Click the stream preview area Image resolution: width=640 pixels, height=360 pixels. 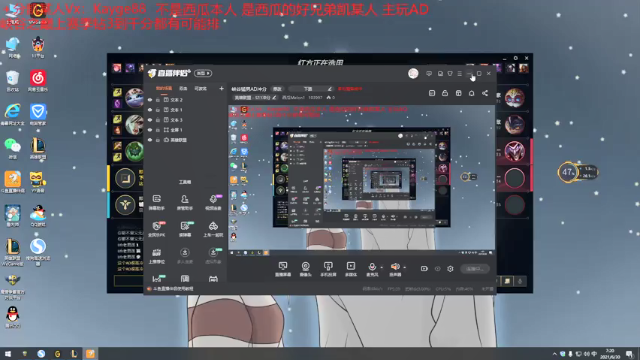[x=362, y=181]
